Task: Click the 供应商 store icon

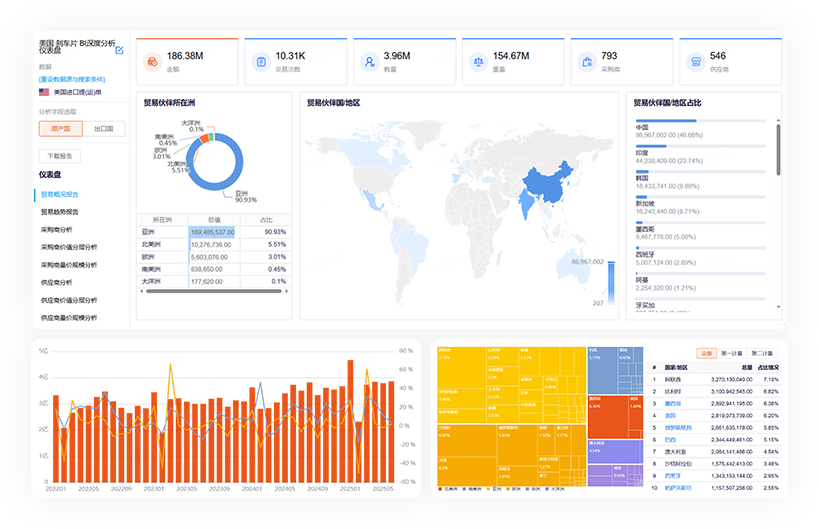Action: (695, 62)
